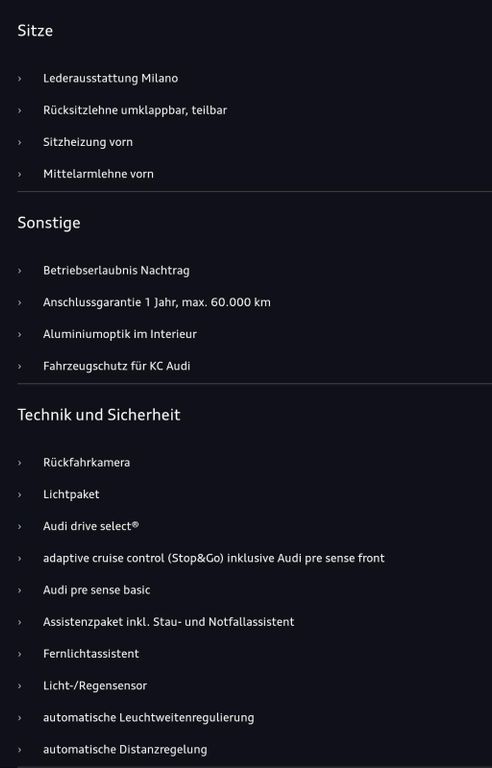Open Assistenzpaket inkl. Stau- und Notfallassistent
The width and height of the screenshot is (492, 768).
tap(169, 622)
